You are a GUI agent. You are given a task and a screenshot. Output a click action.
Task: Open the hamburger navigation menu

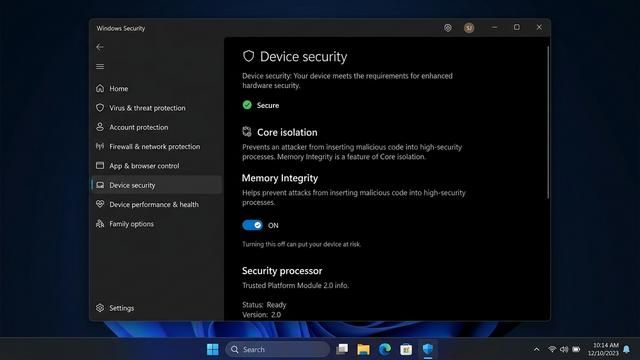[x=100, y=67]
